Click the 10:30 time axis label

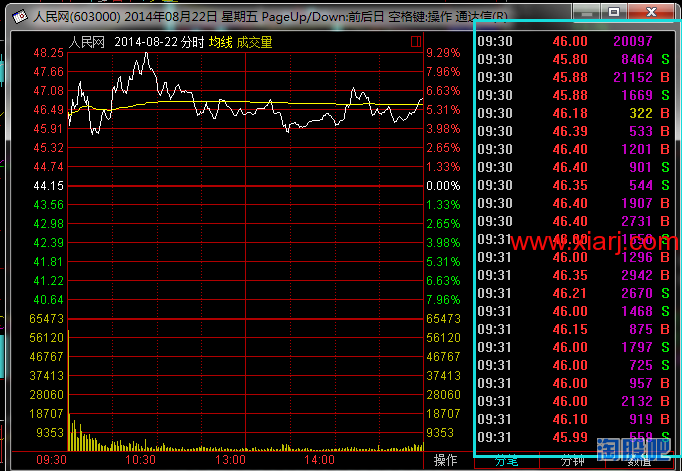click(140, 460)
